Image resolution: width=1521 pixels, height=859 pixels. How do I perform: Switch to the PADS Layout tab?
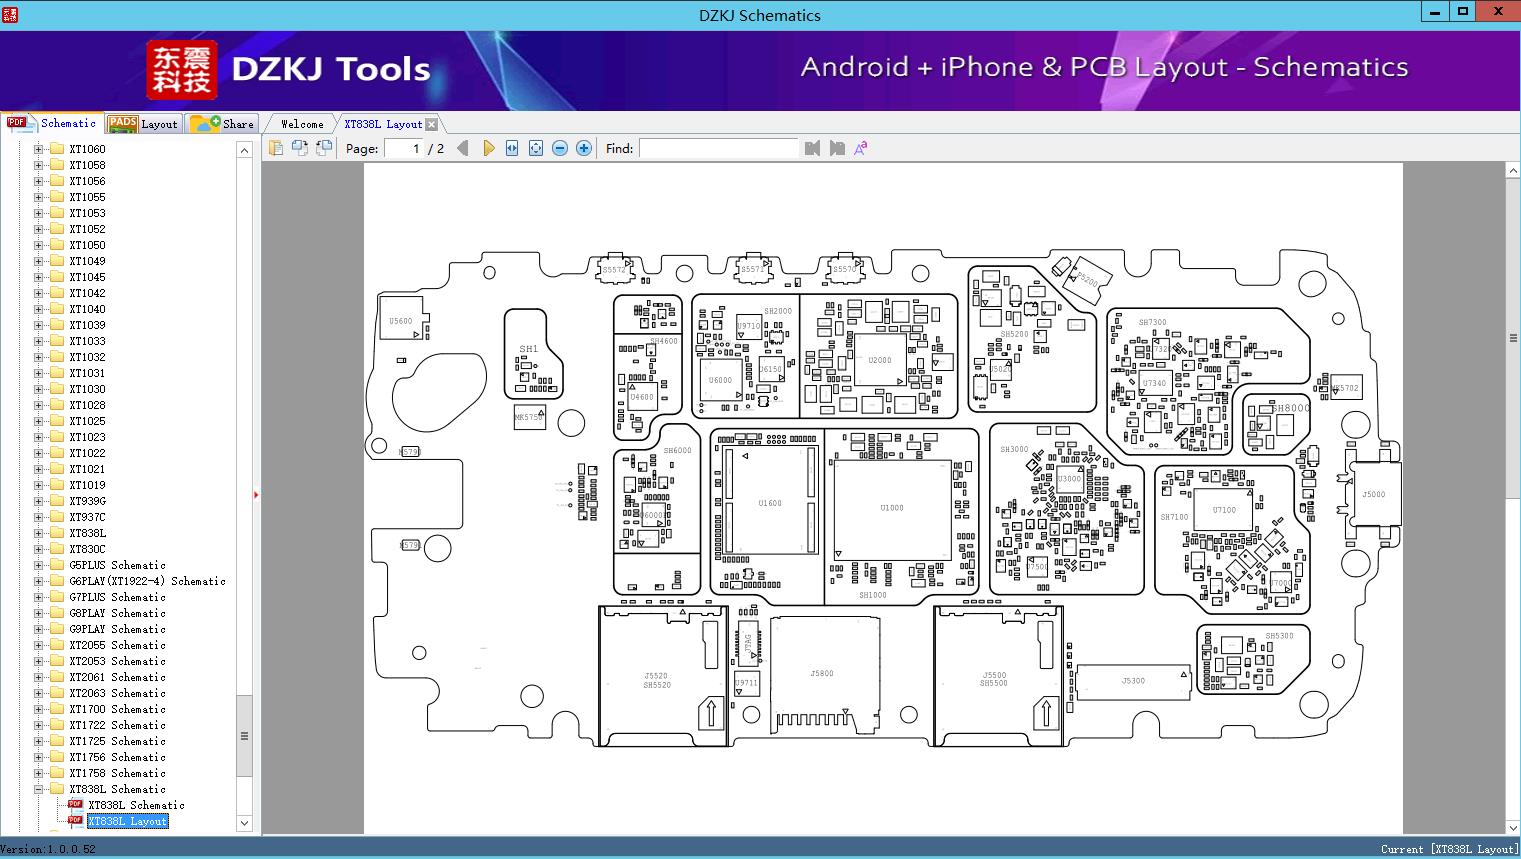coord(143,124)
